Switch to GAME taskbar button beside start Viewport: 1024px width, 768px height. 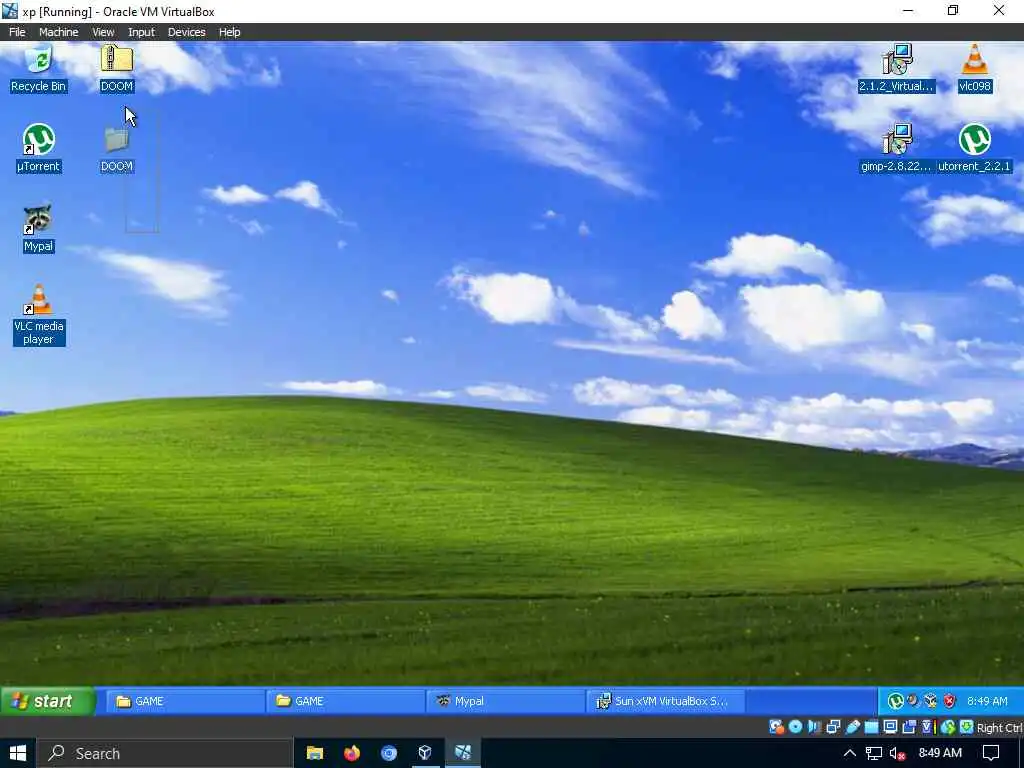[x=185, y=701]
